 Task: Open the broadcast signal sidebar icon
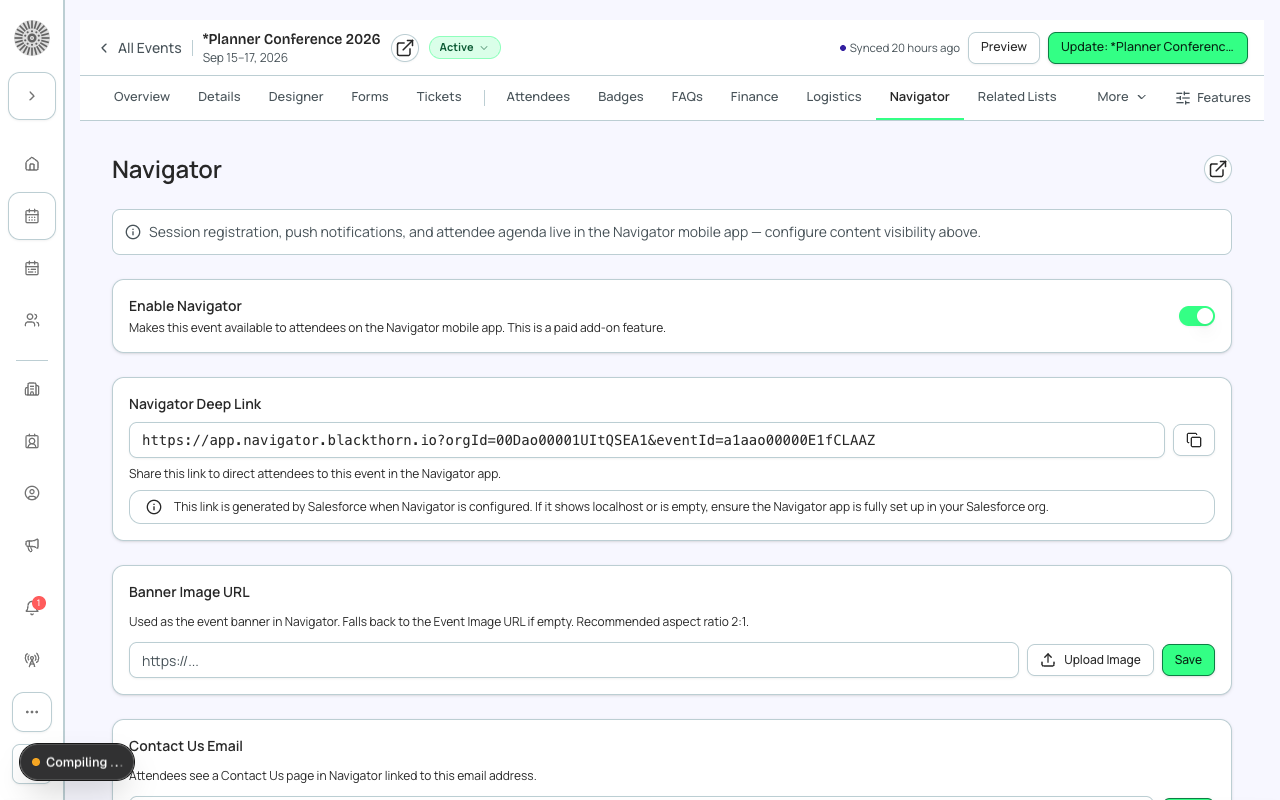pos(32,660)
